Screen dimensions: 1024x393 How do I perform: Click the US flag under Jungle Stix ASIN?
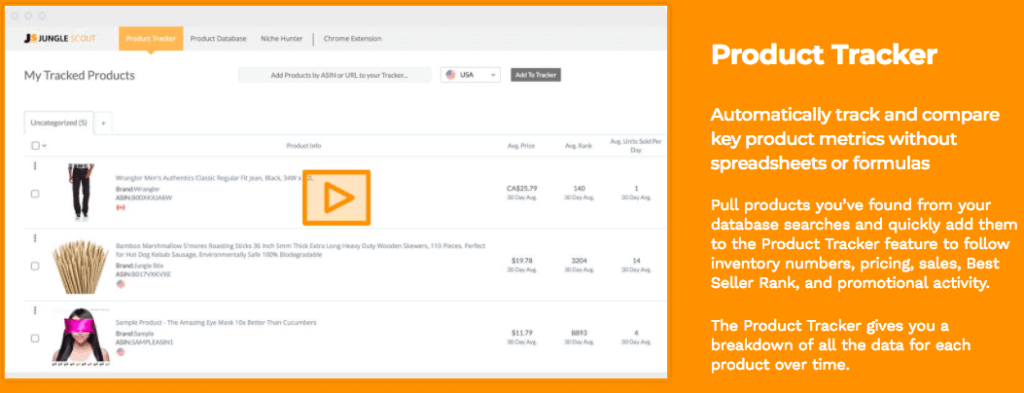pos(120,284)
